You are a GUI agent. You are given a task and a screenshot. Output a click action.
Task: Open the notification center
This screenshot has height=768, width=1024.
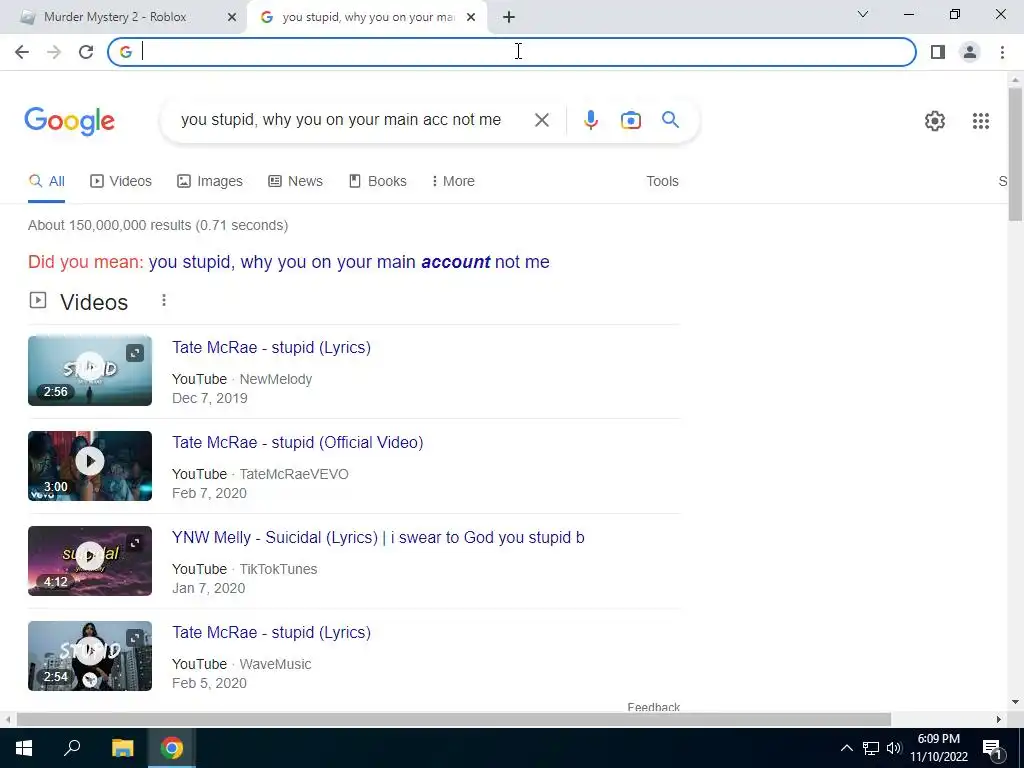coord(993,749)
